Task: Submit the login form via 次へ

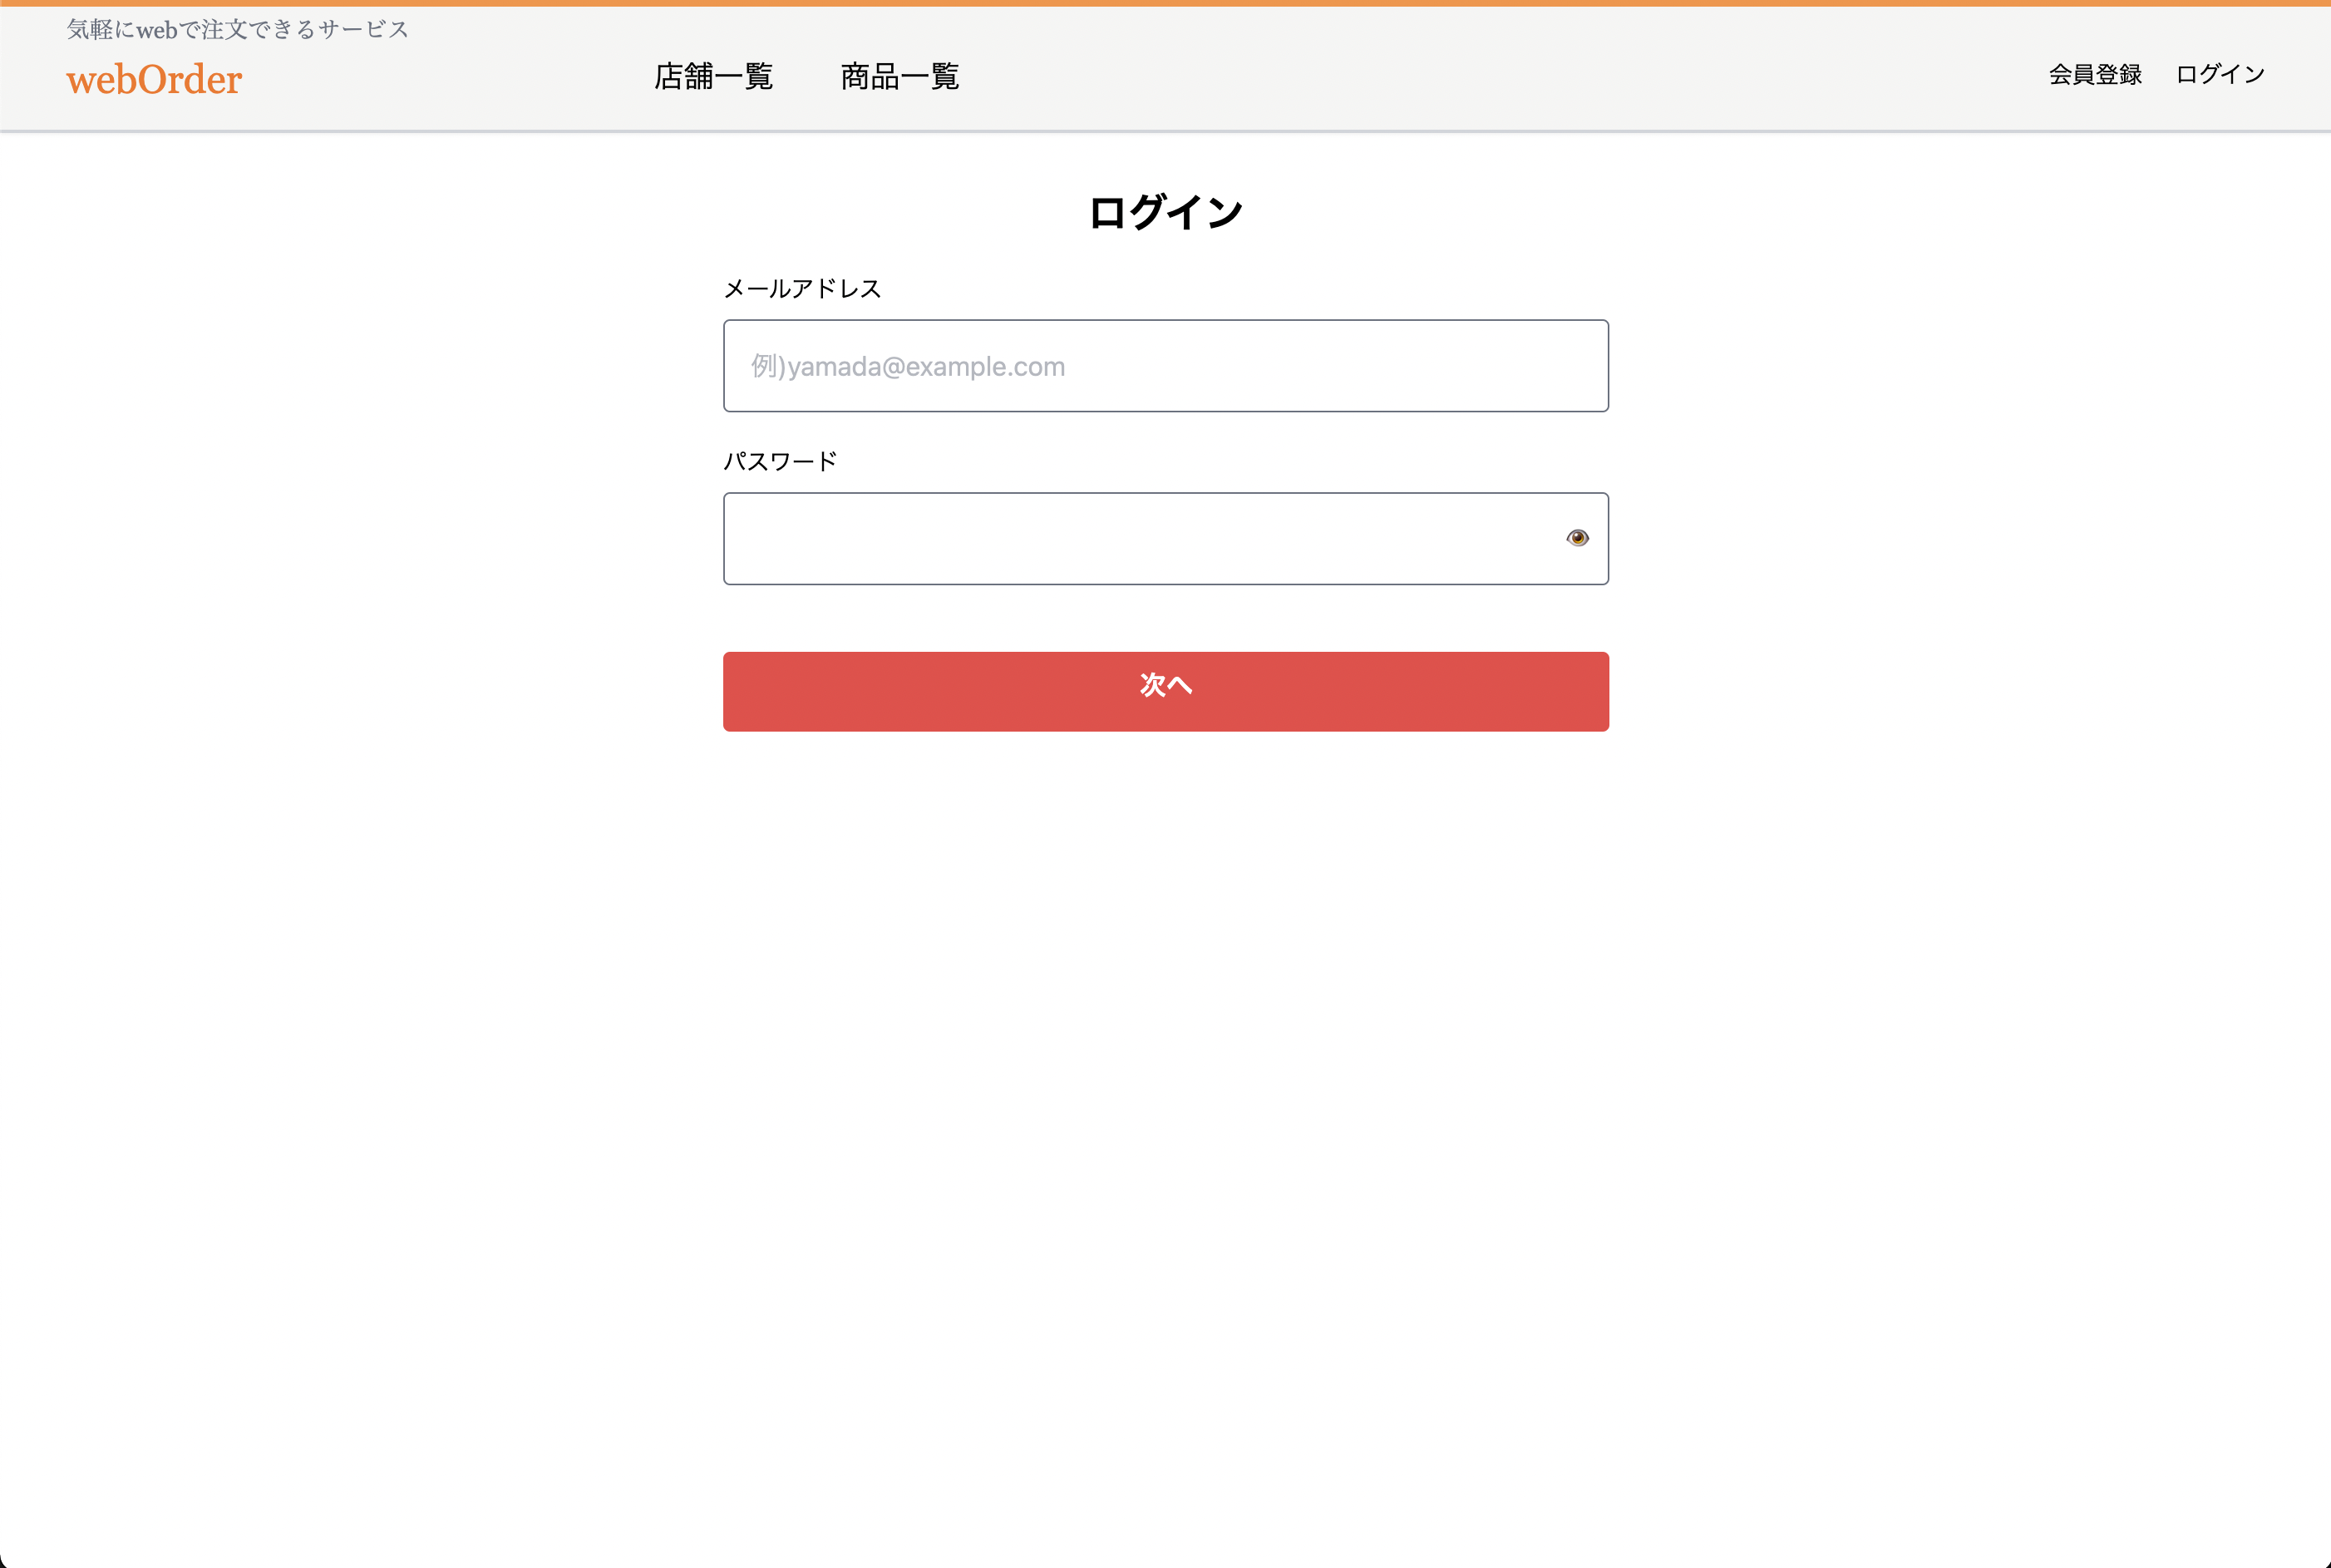Action: point(1165,690)
